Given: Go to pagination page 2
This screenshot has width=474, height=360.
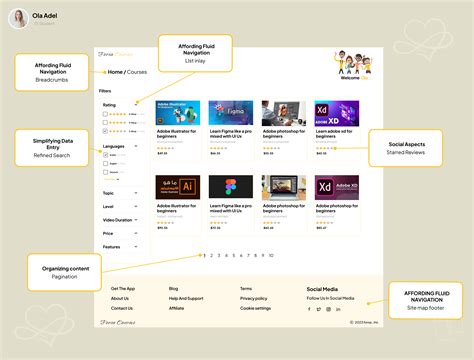Looking at the screenshot, I should click(x=211, y=256).
